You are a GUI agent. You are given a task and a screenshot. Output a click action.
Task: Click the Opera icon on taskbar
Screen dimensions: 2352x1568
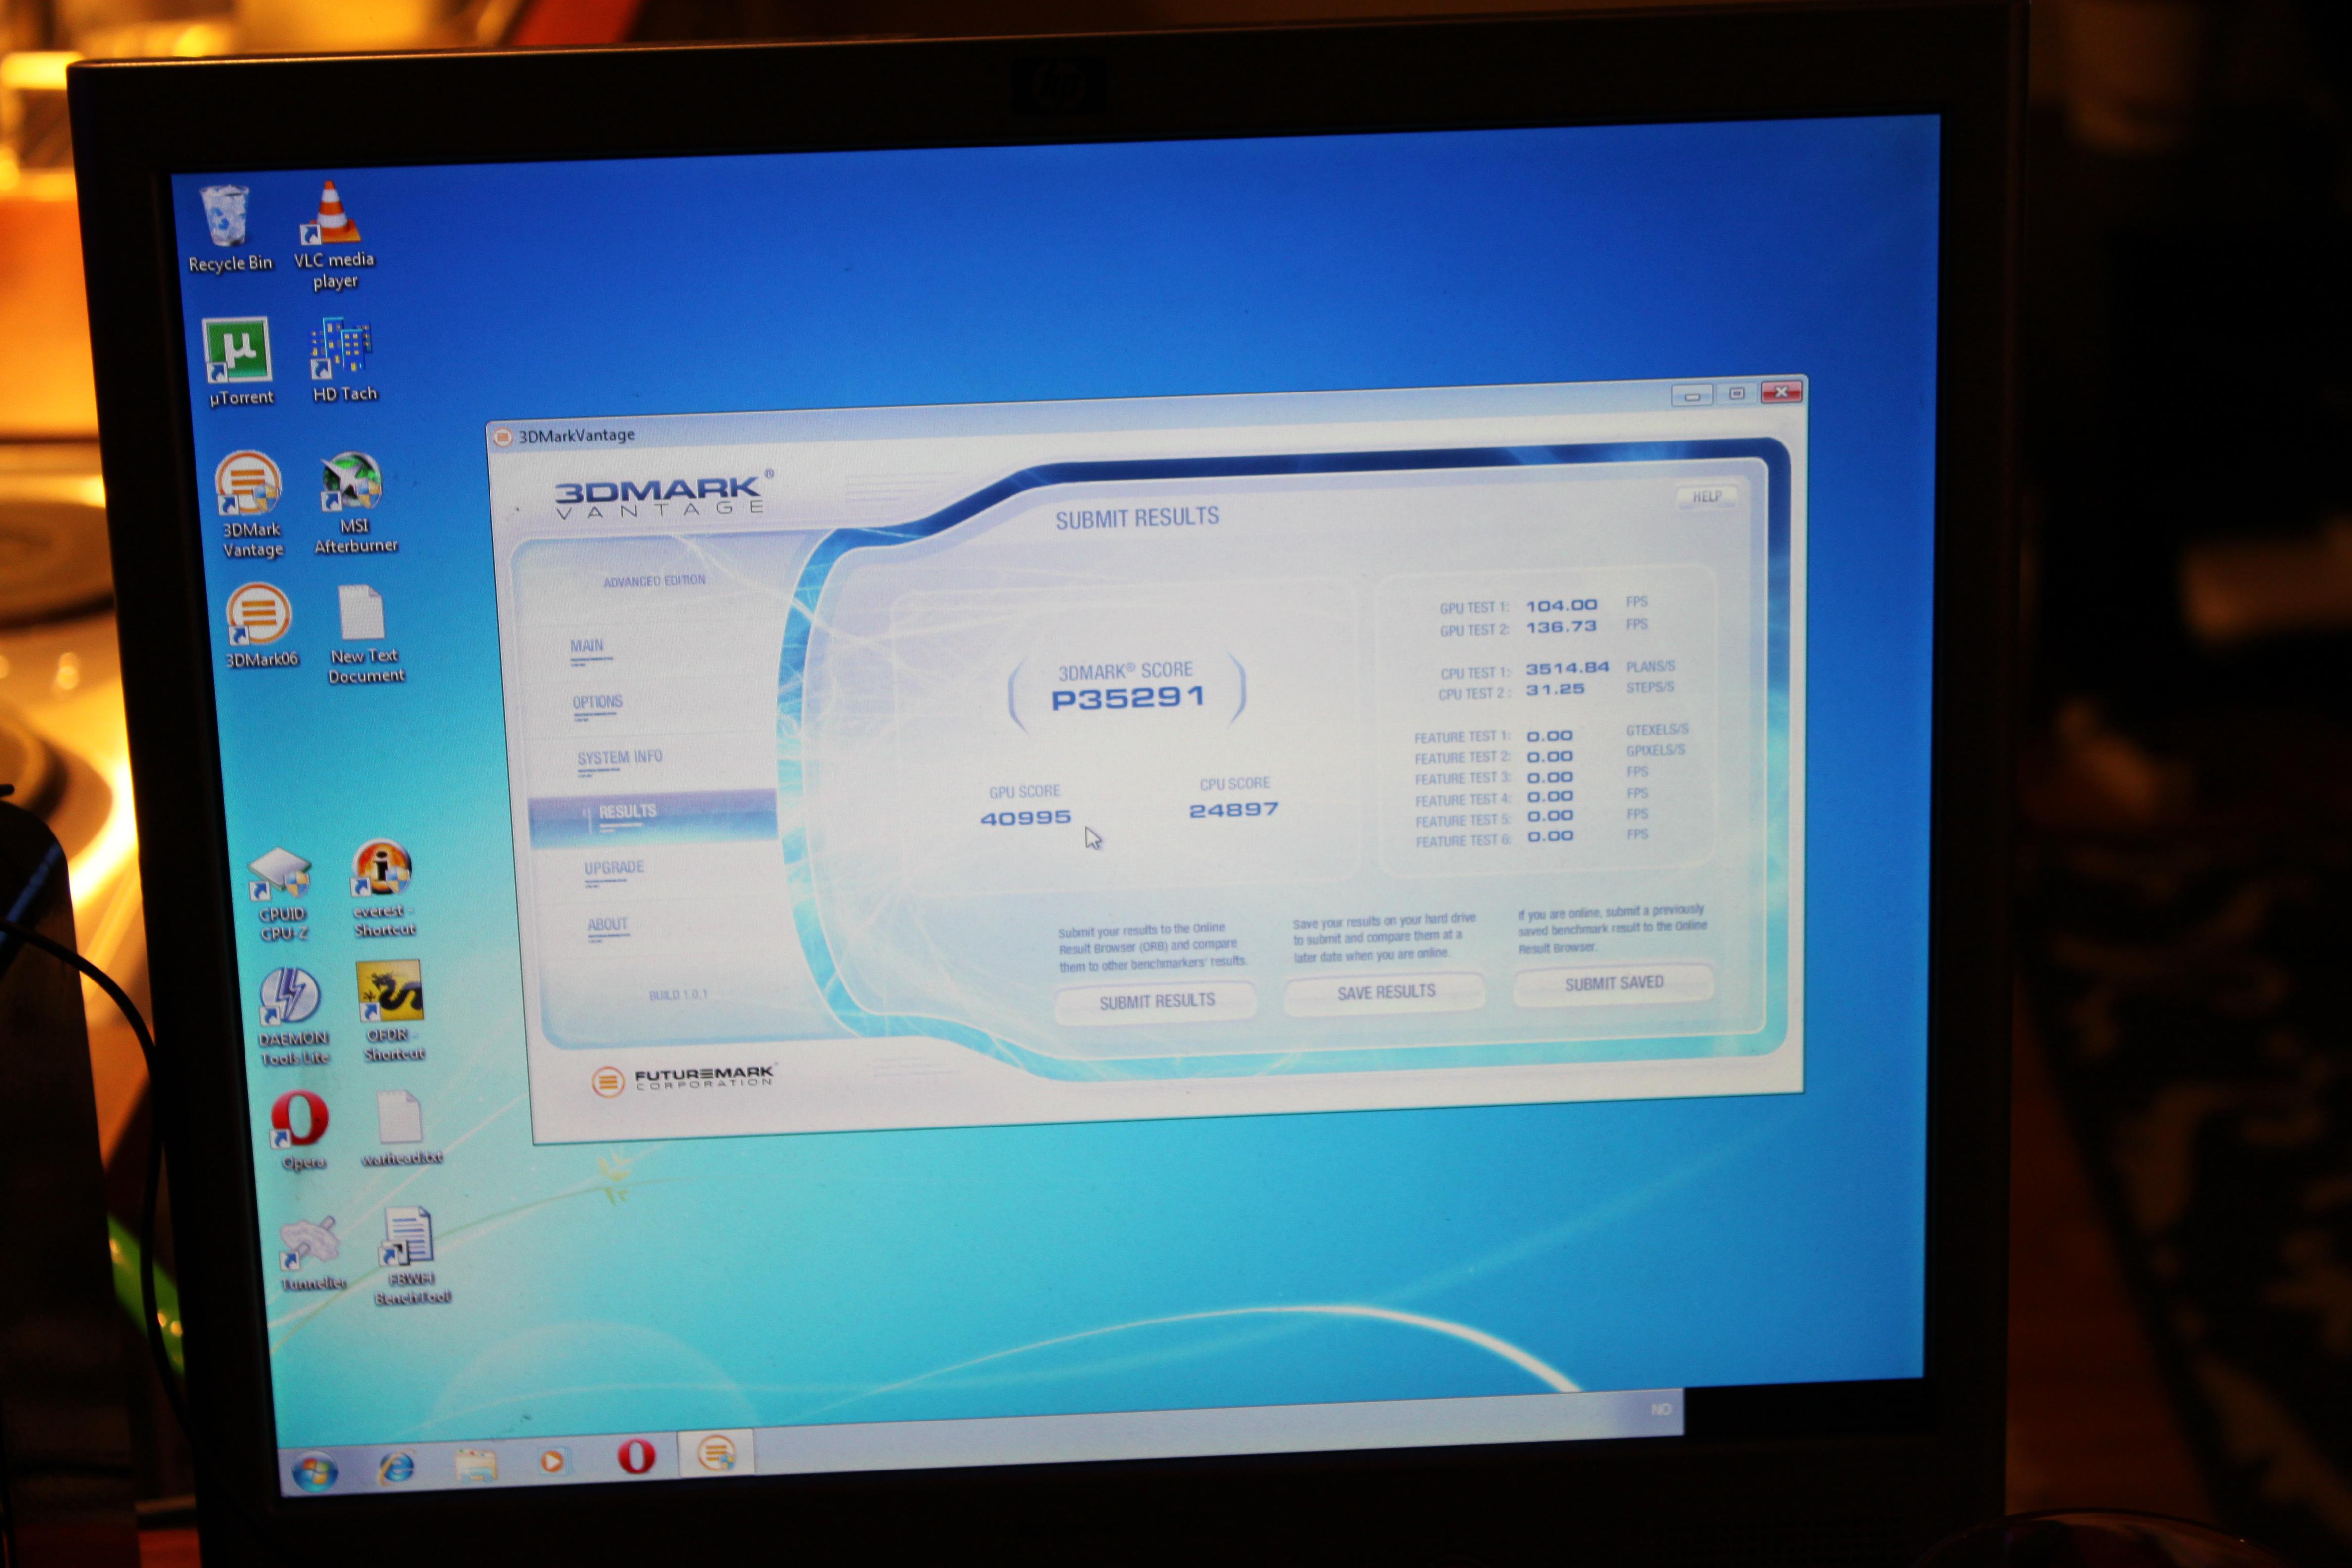point(636,1457)
